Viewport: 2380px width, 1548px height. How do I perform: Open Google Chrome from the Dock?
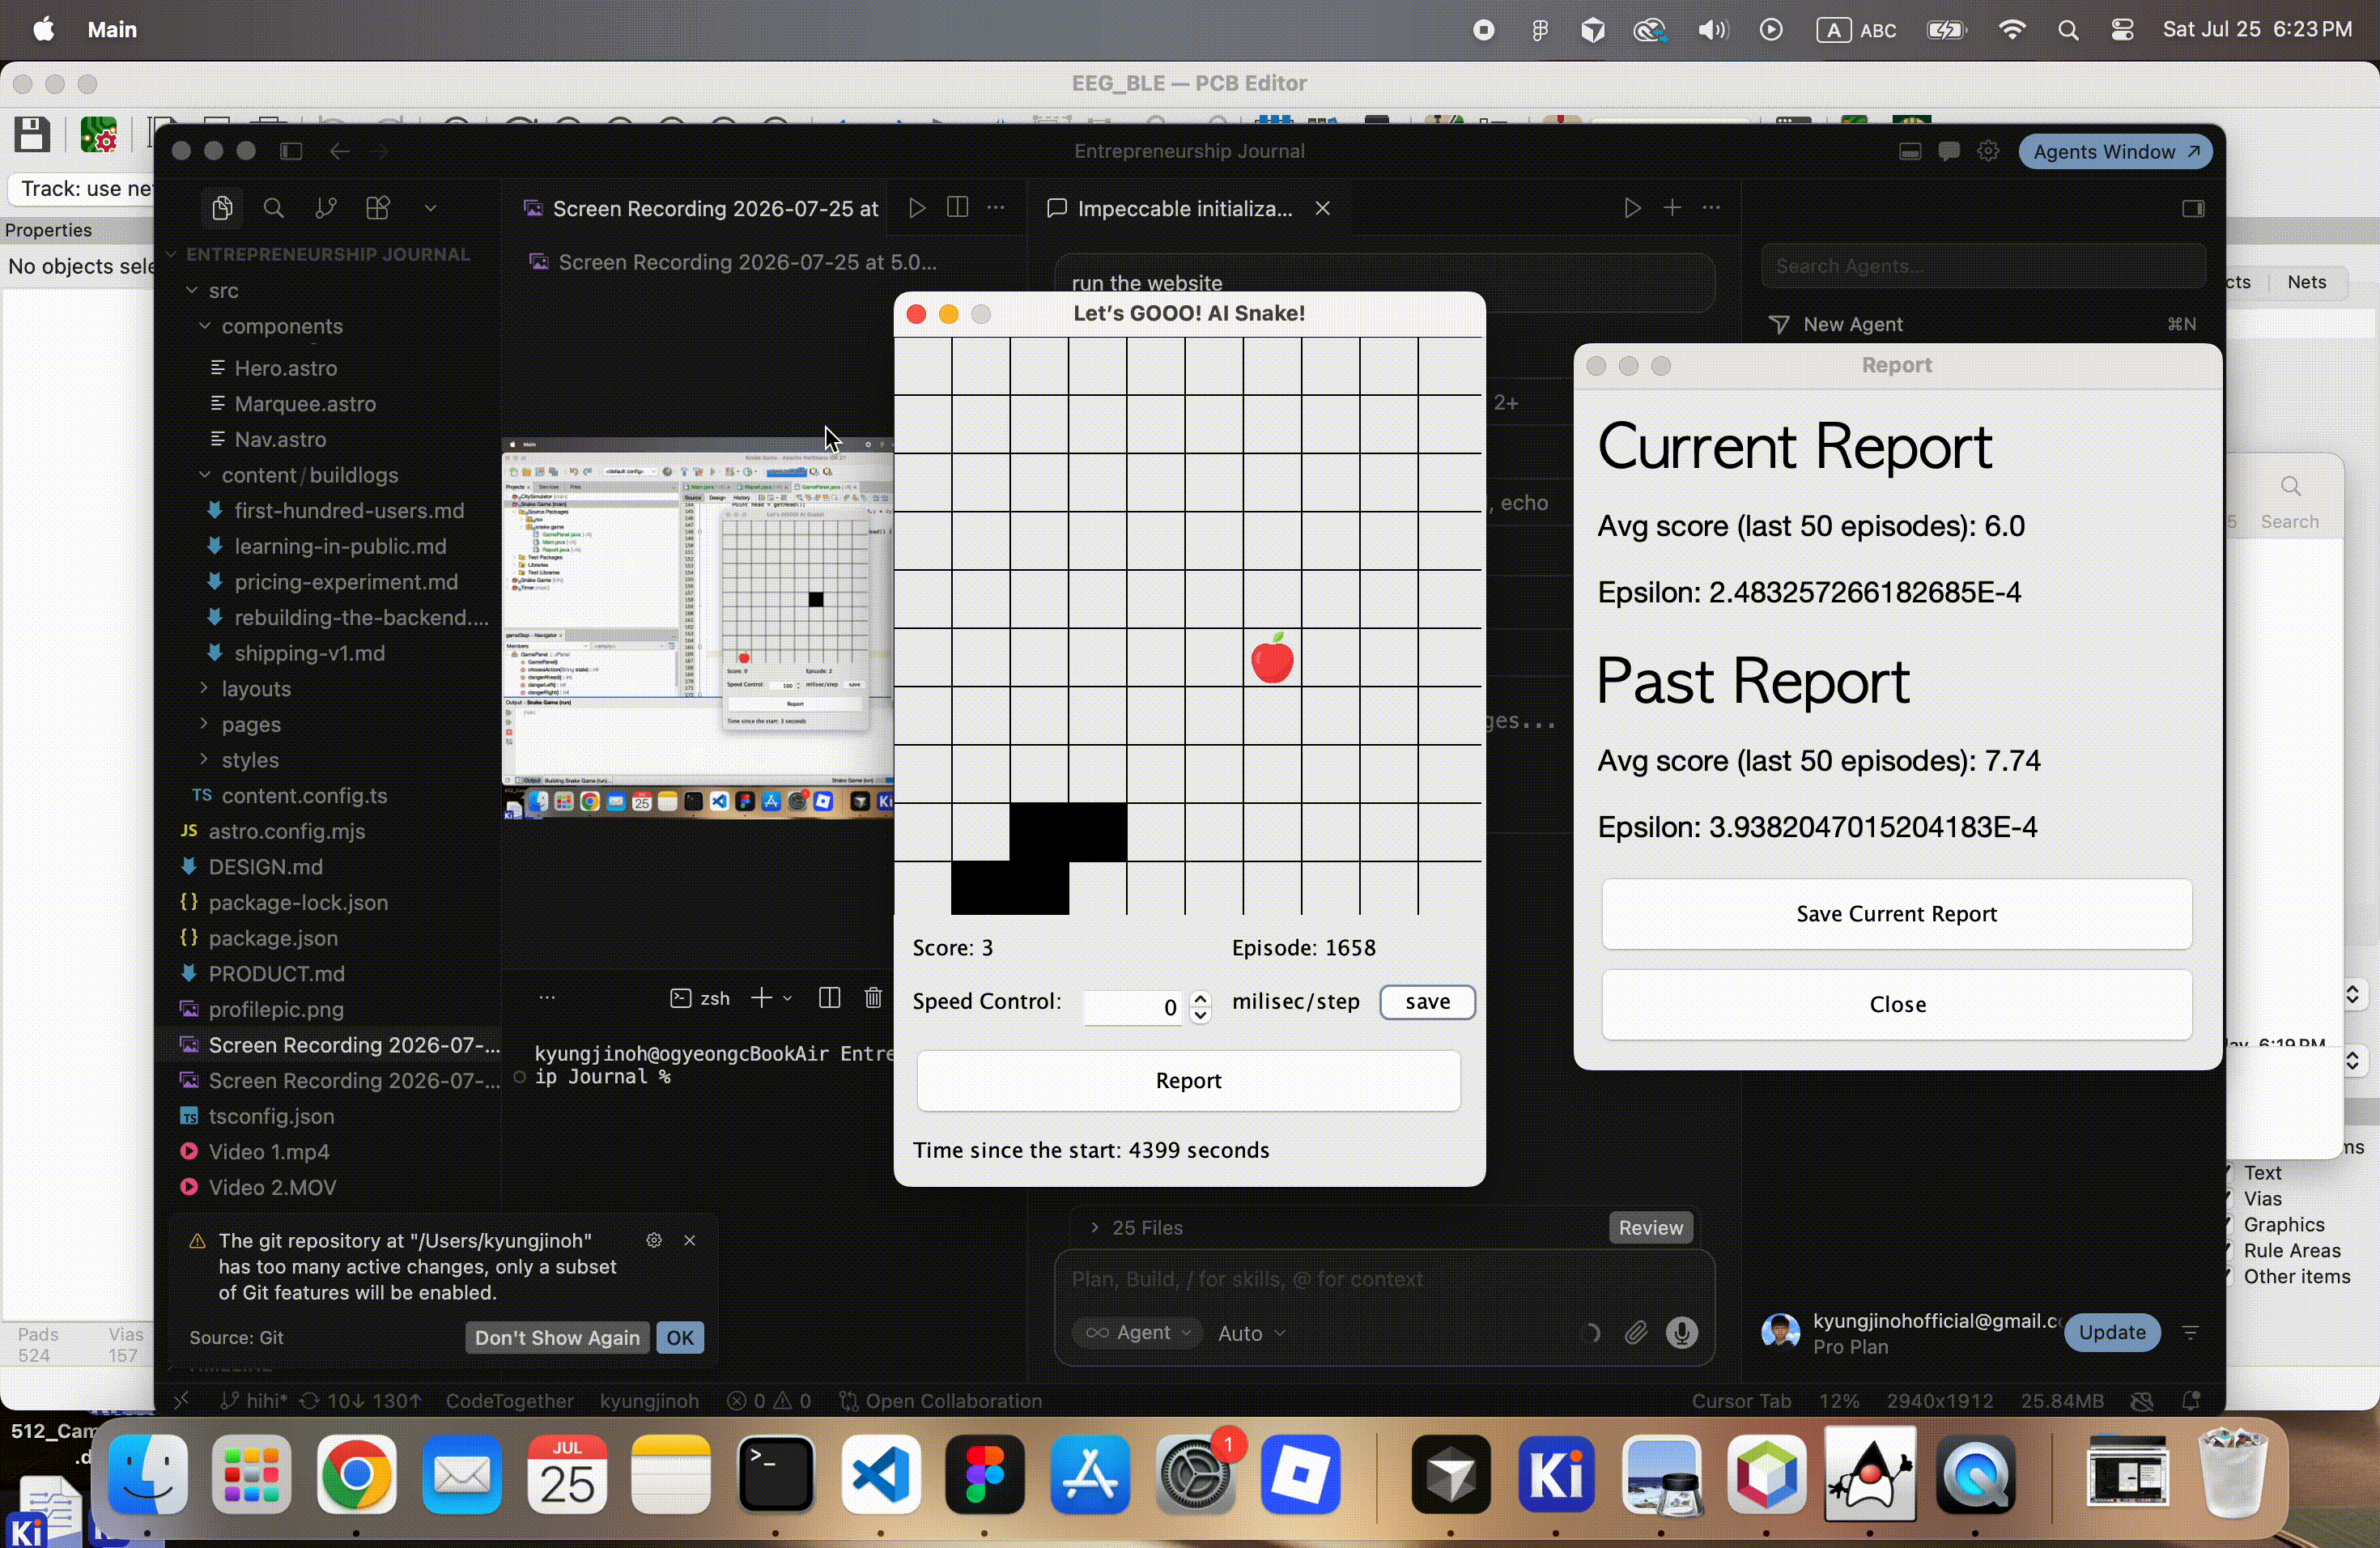(357, 1475)
